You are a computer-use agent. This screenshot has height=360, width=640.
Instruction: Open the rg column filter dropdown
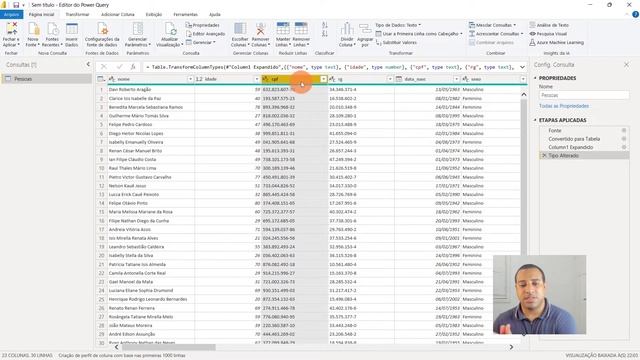click(390, 79)
